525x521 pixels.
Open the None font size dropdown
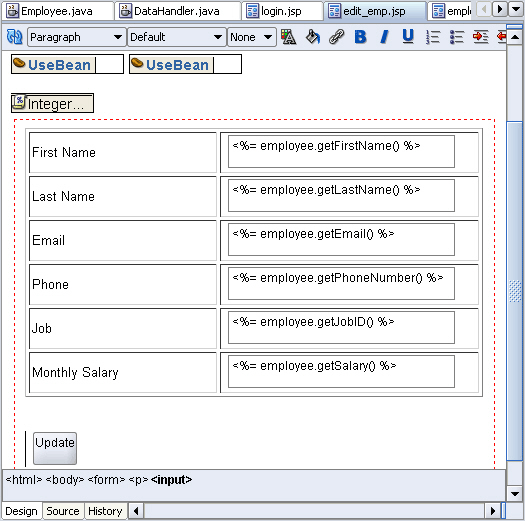pyautogui.click(x=252, y=37)
